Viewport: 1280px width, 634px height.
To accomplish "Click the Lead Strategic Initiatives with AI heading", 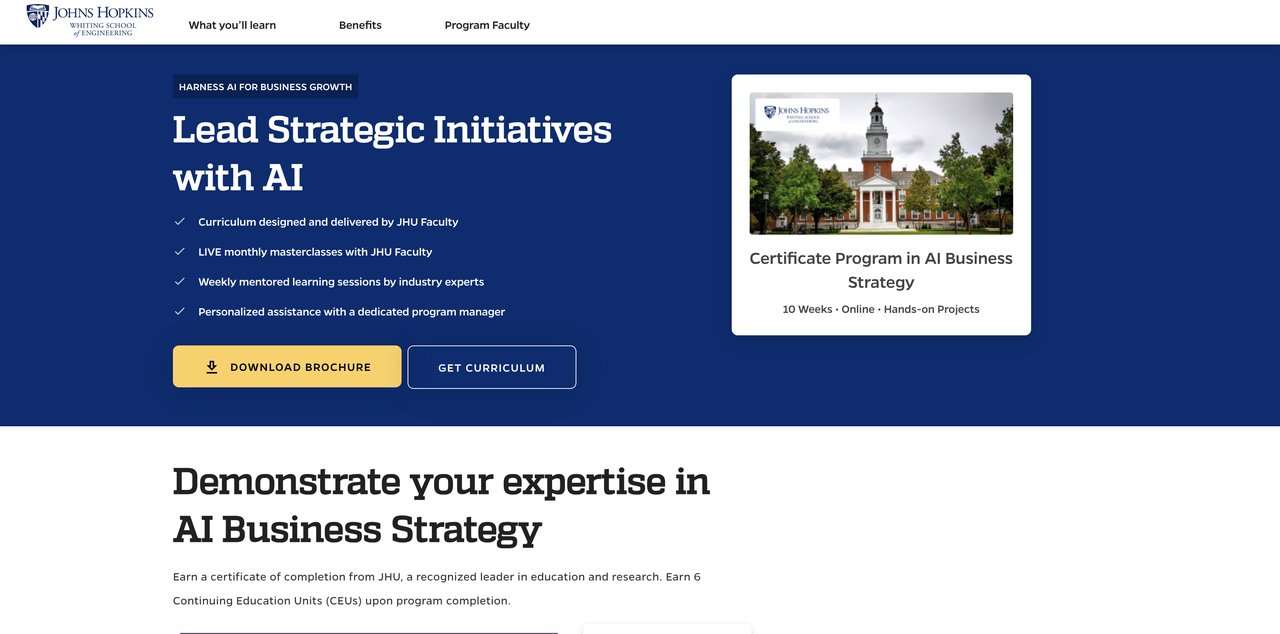I will pos(392,153).
